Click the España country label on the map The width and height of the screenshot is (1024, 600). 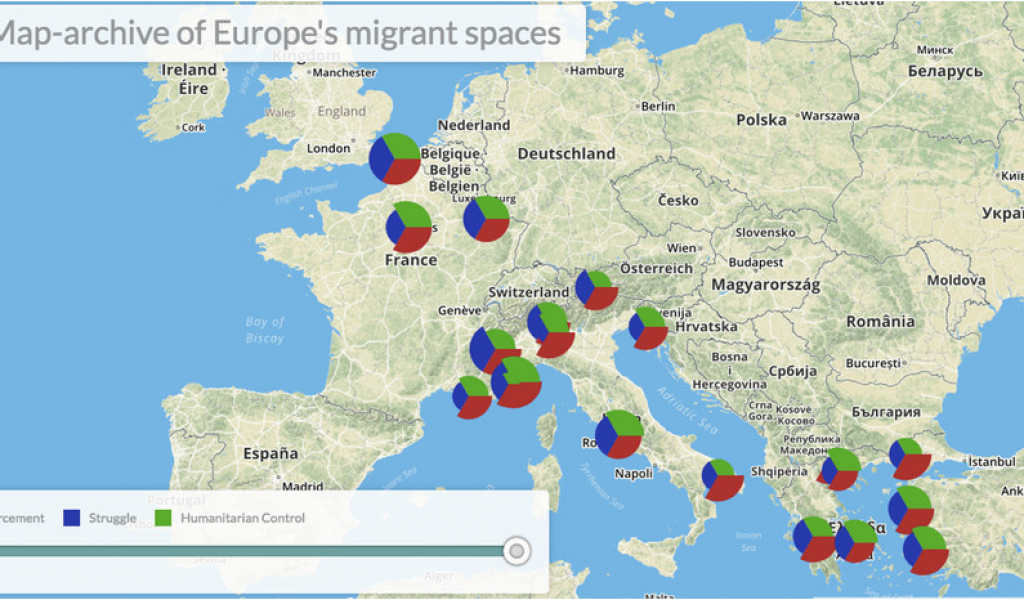click(270, 453)
